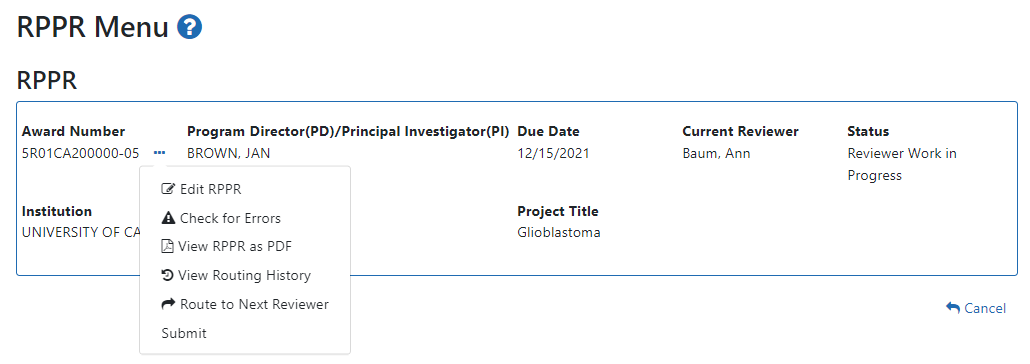Click the PDF file icon in the menu
Screen dimensions: 1030x364
point(168,246)
